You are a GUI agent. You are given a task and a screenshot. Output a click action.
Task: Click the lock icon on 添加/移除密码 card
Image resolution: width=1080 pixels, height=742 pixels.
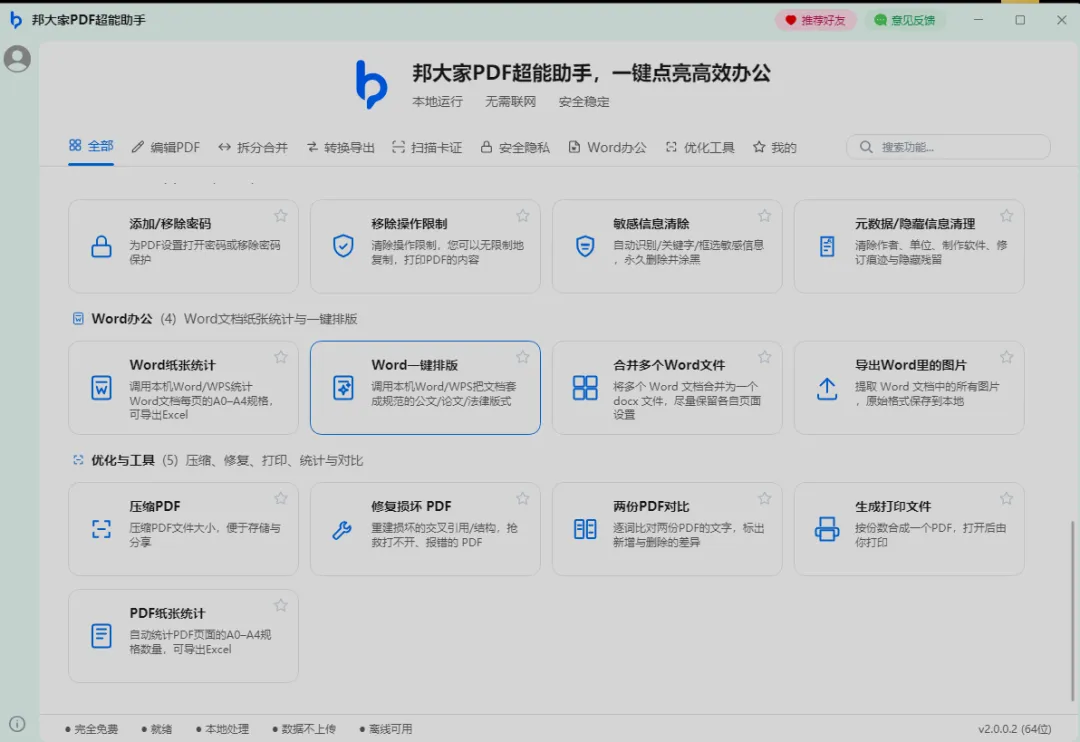tap(101, 246)
